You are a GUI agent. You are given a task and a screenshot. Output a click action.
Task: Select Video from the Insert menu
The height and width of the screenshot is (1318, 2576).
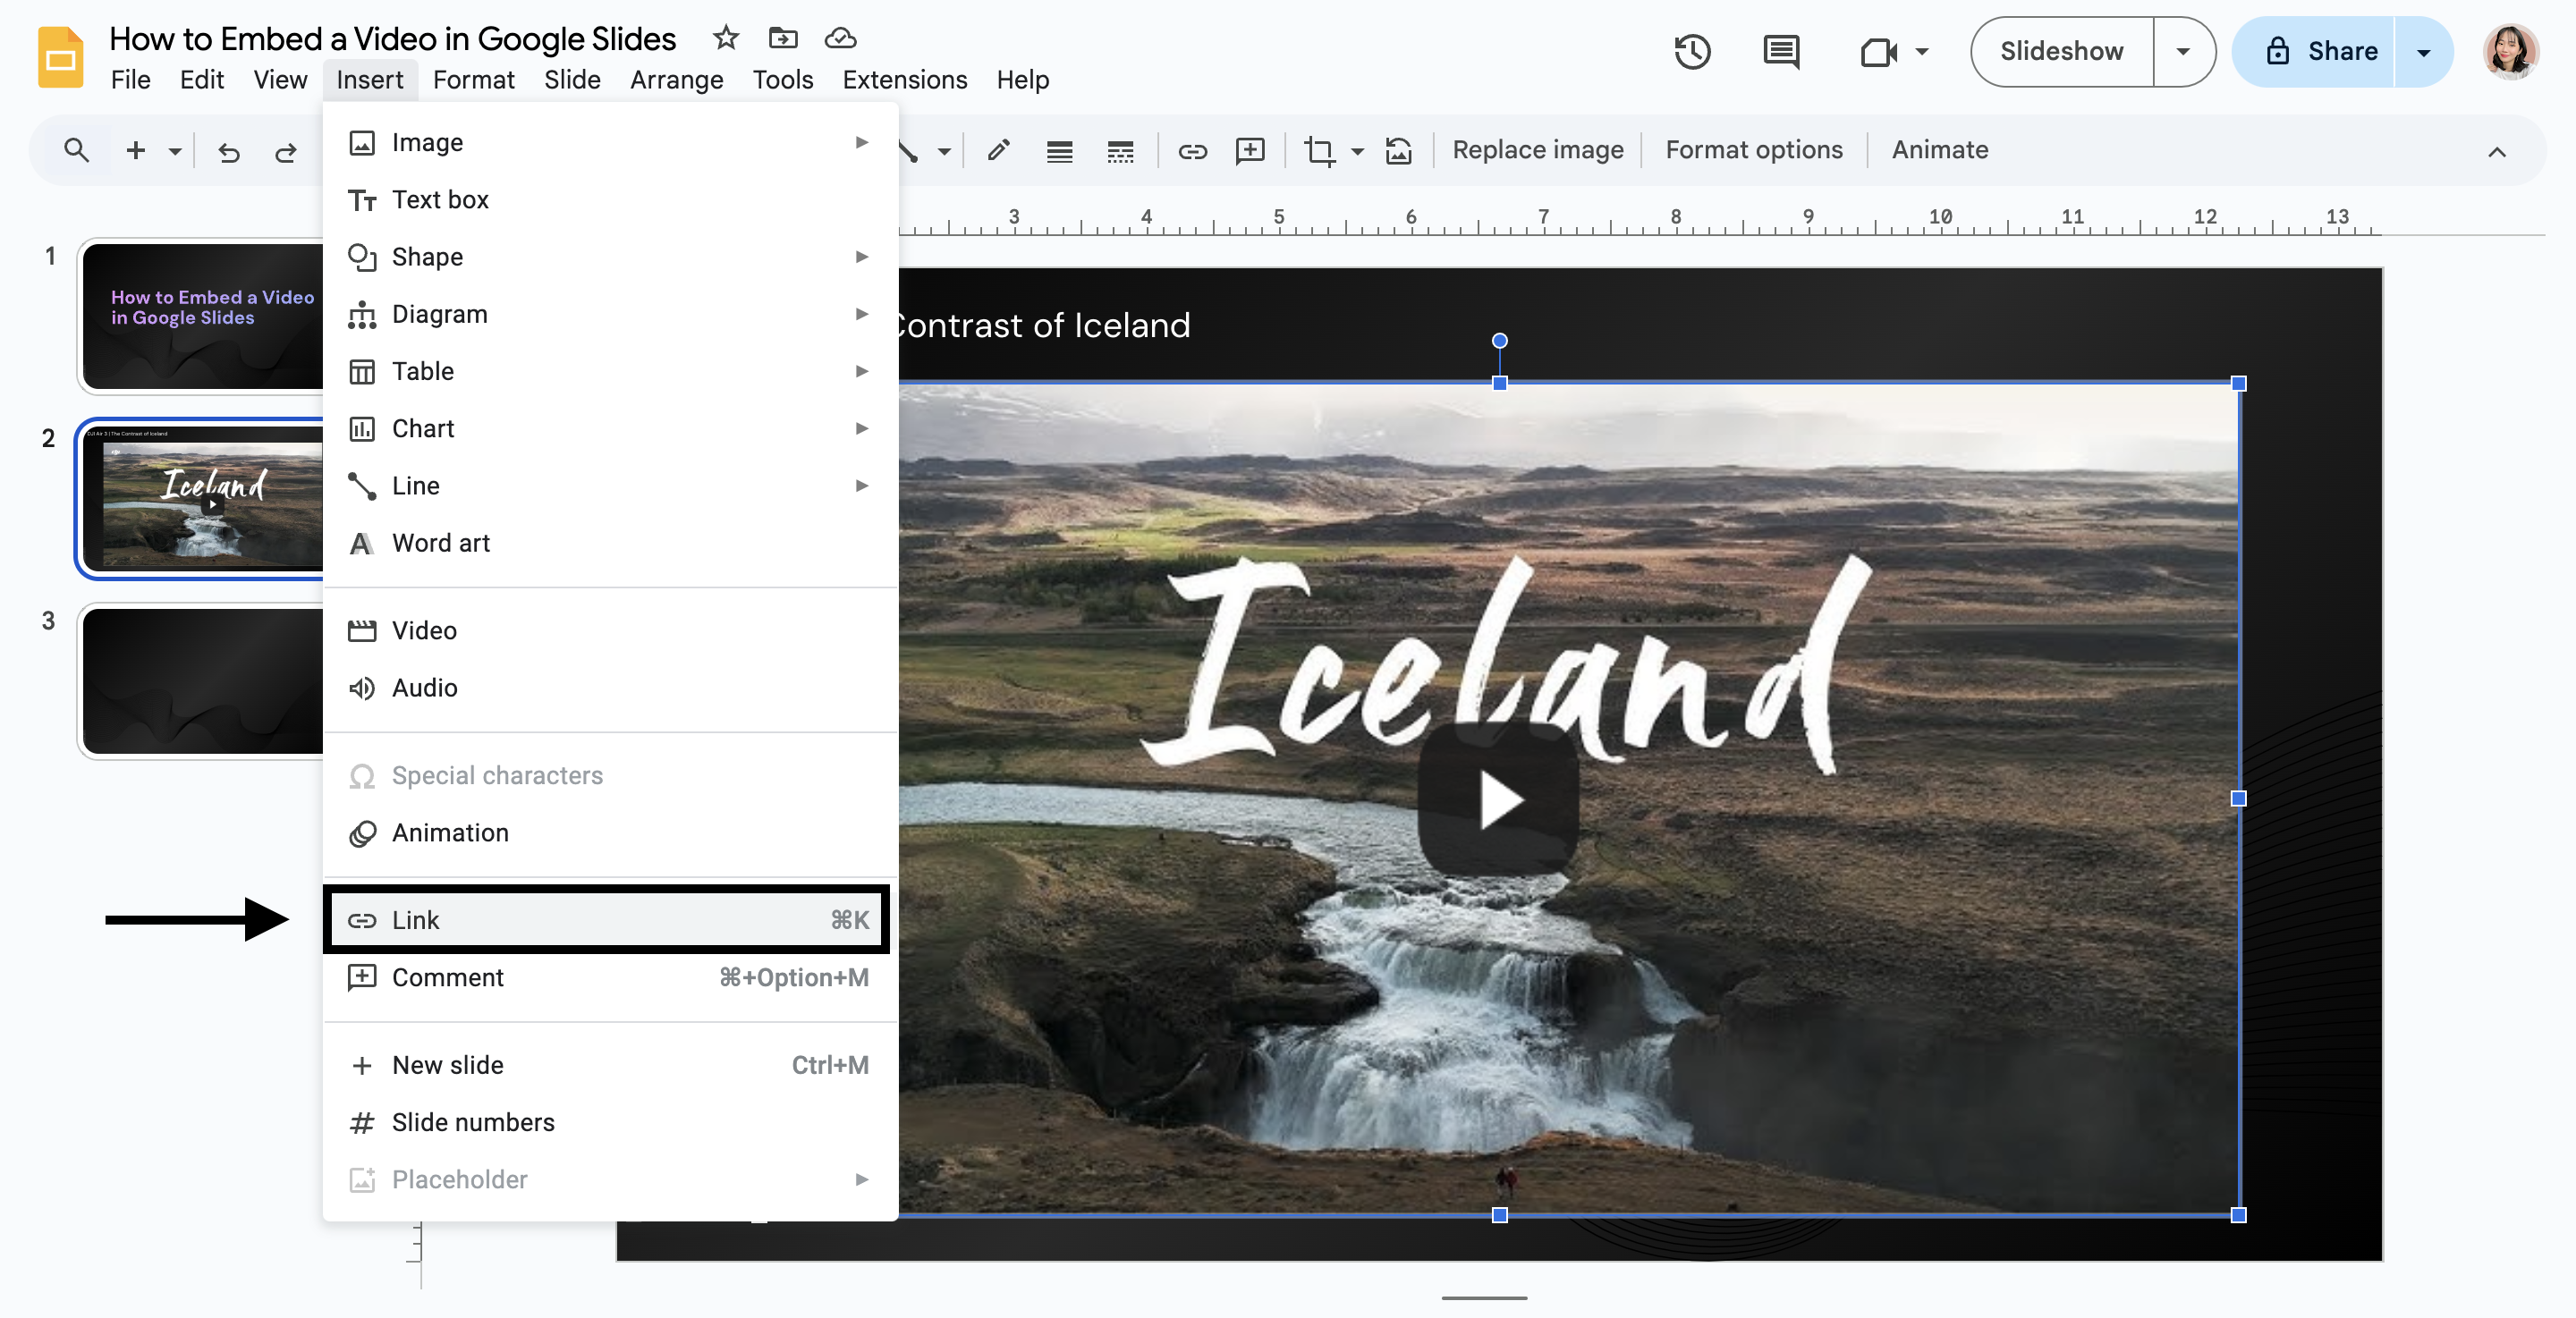click(610, 630)
